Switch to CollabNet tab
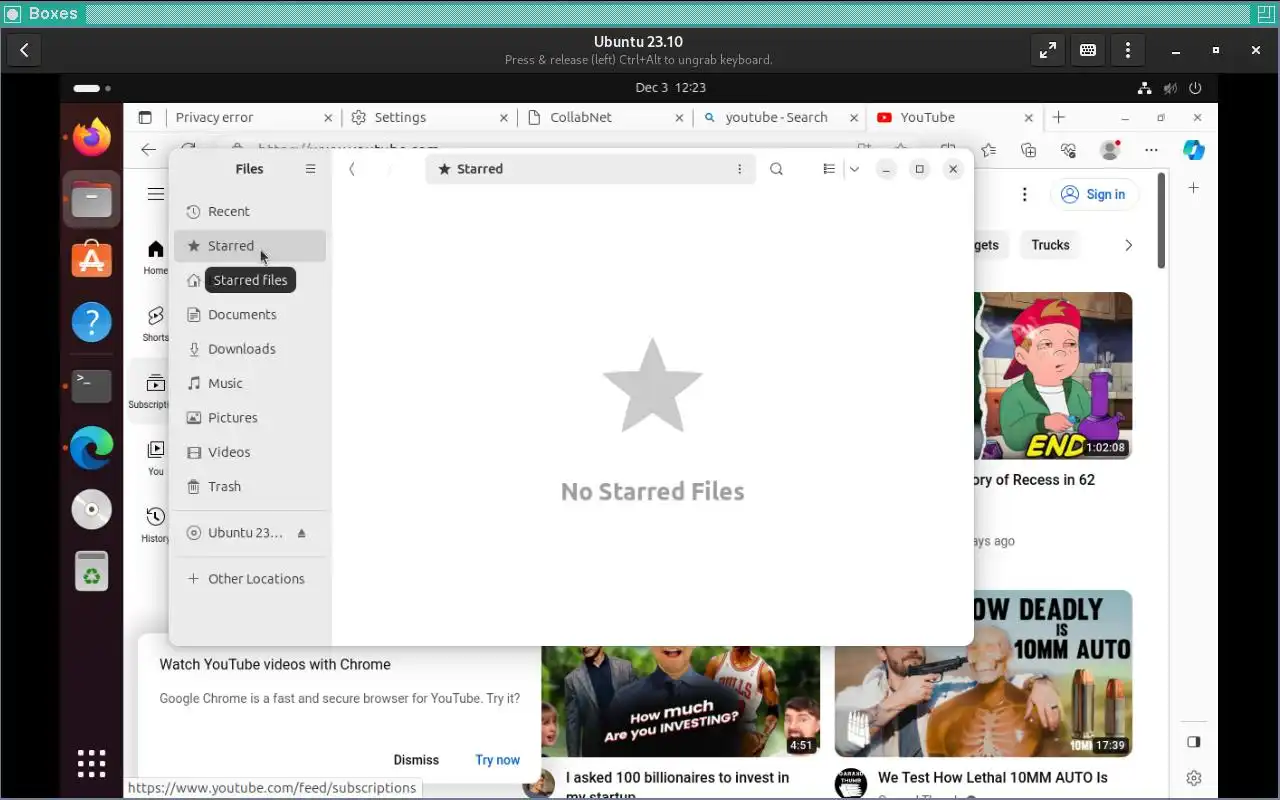Screen dimensions: 1280x800 [605, 117]
